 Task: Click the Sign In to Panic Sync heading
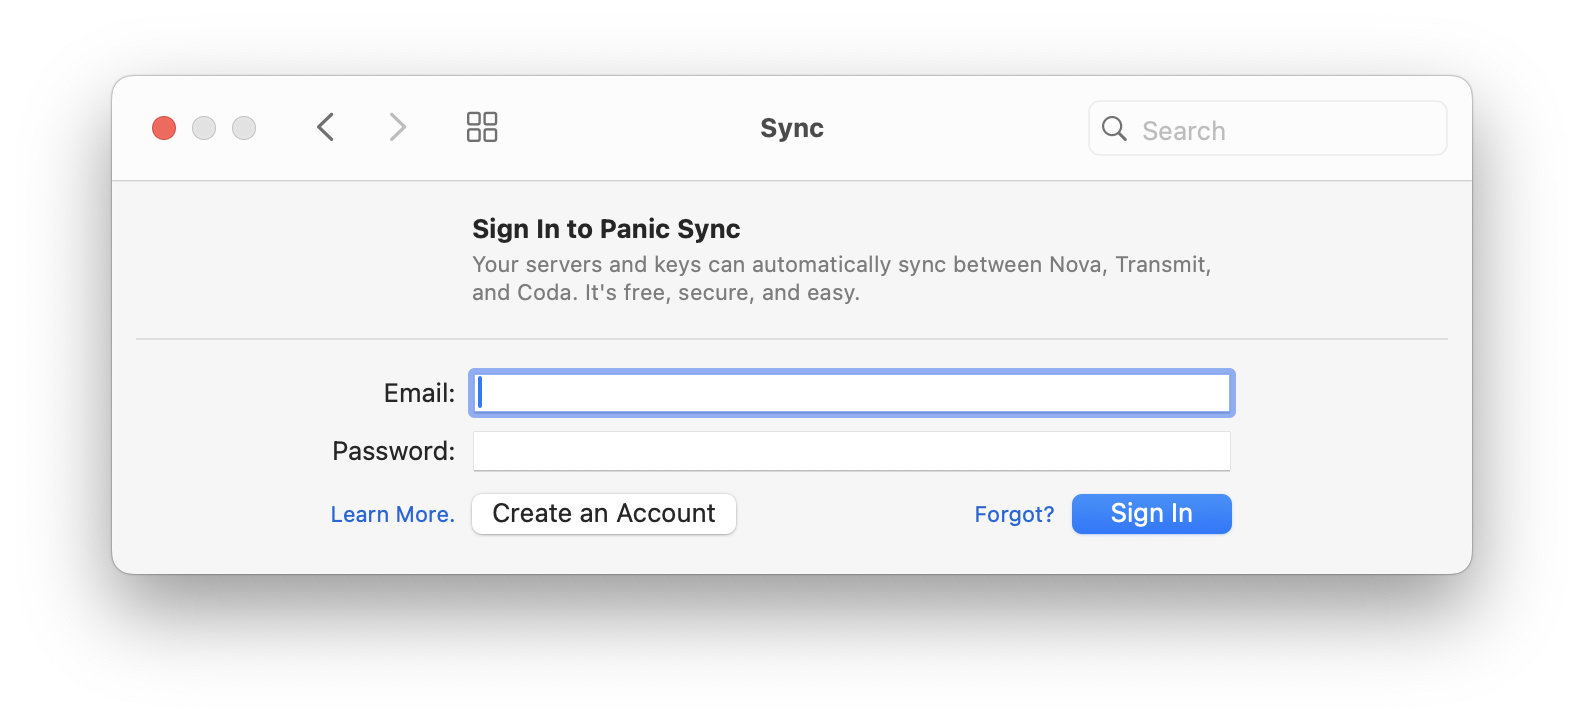[606, 229]
